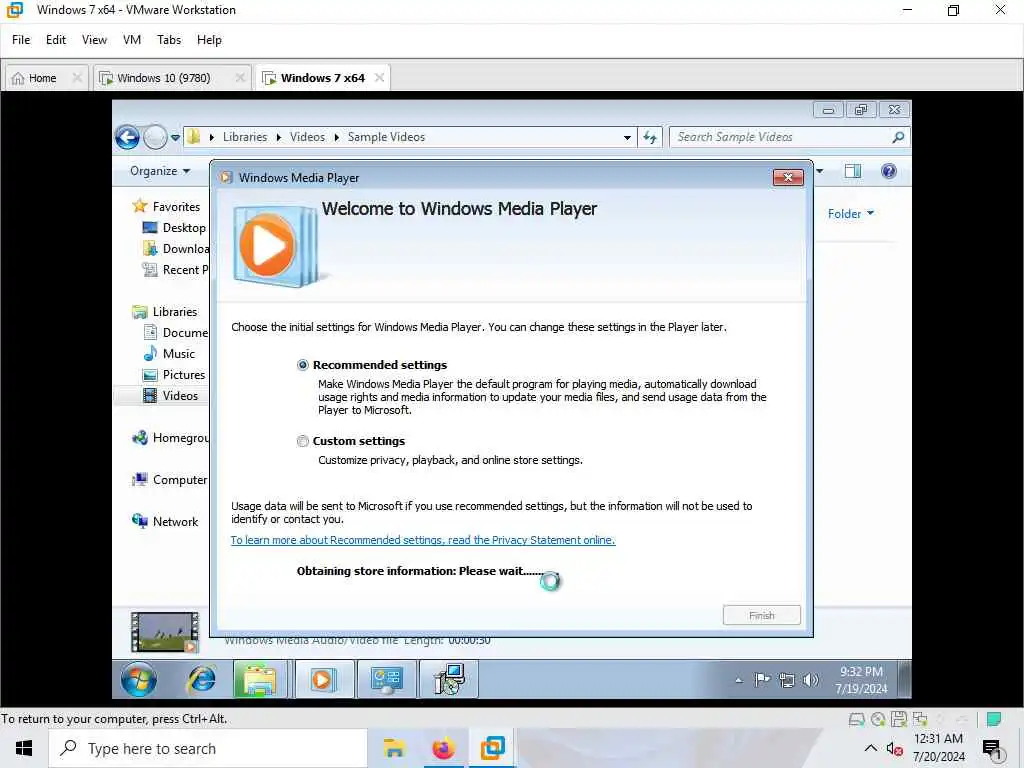Select Homegroup in the navigation pane
The image size is (1024, 768).
pos(170,438)
